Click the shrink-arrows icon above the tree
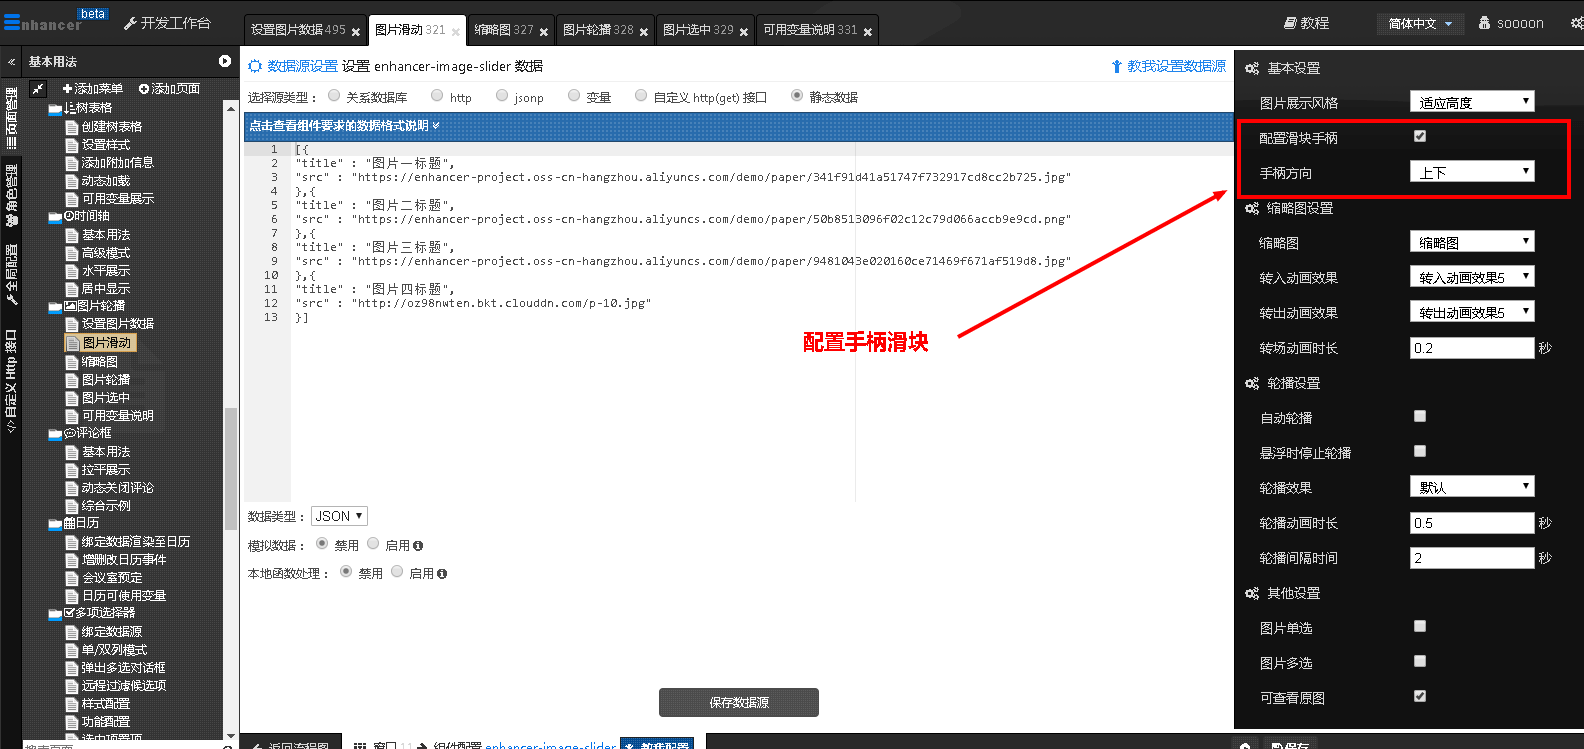This screenshot has width=1584, height=749. pyautogui.click(x=38, y=89)
